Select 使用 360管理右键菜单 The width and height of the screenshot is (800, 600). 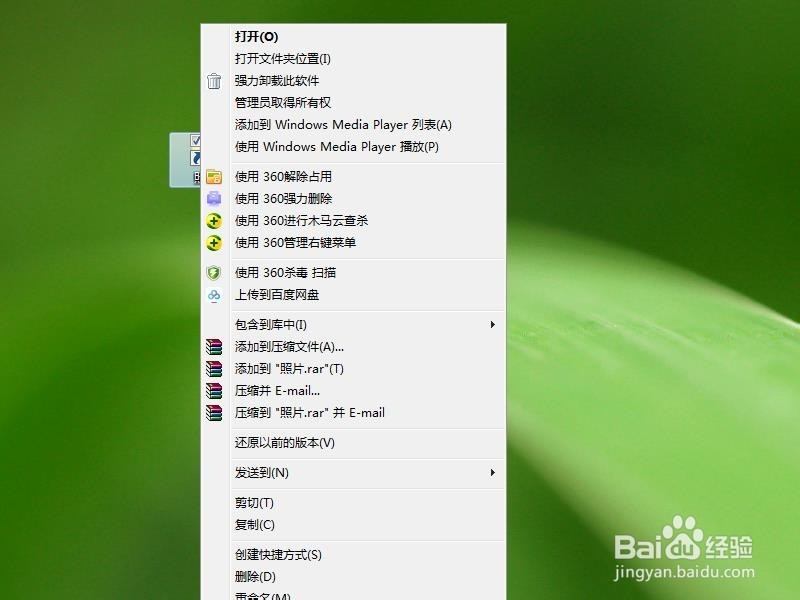(x=353, y=242)
